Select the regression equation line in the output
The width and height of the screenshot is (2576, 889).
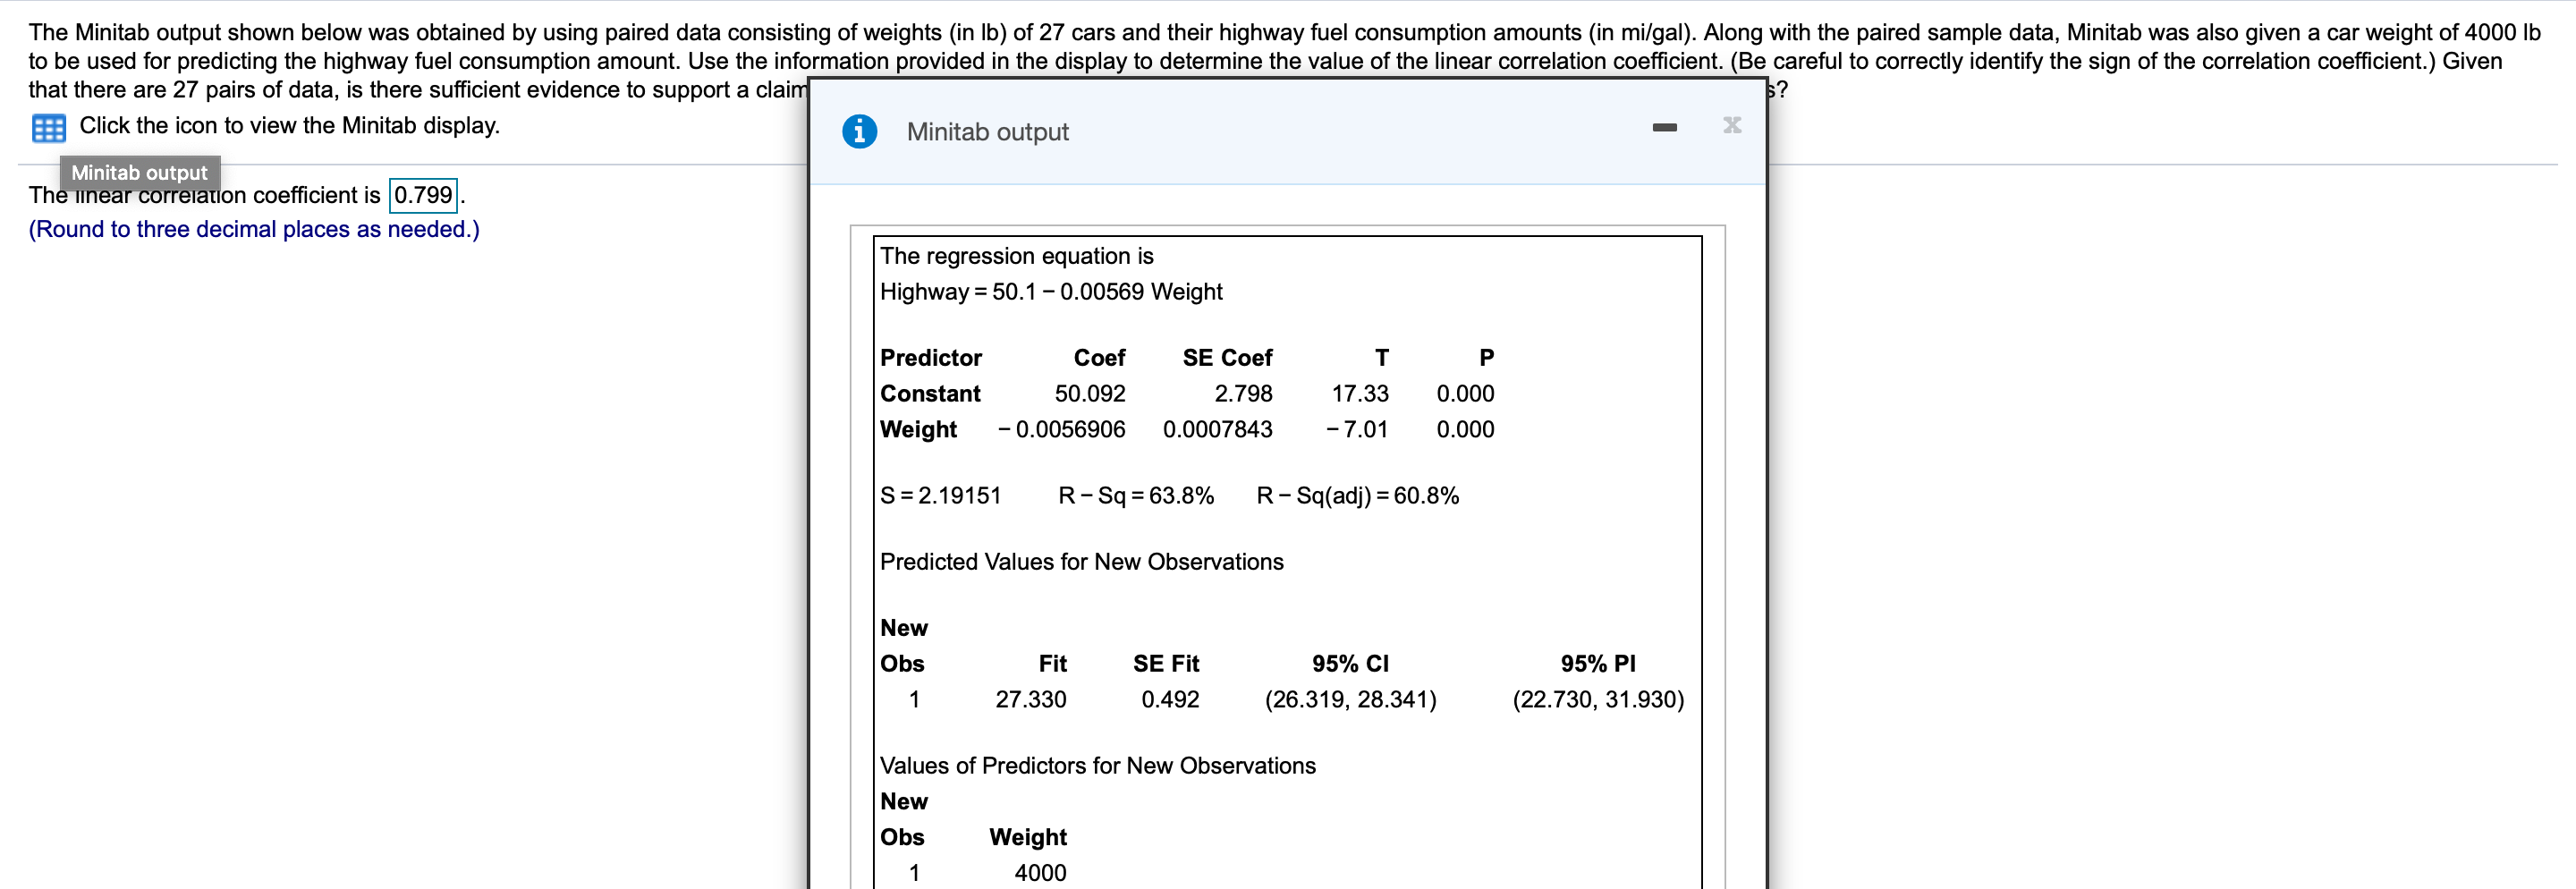pyautogui.click(x=1050, y=292)
